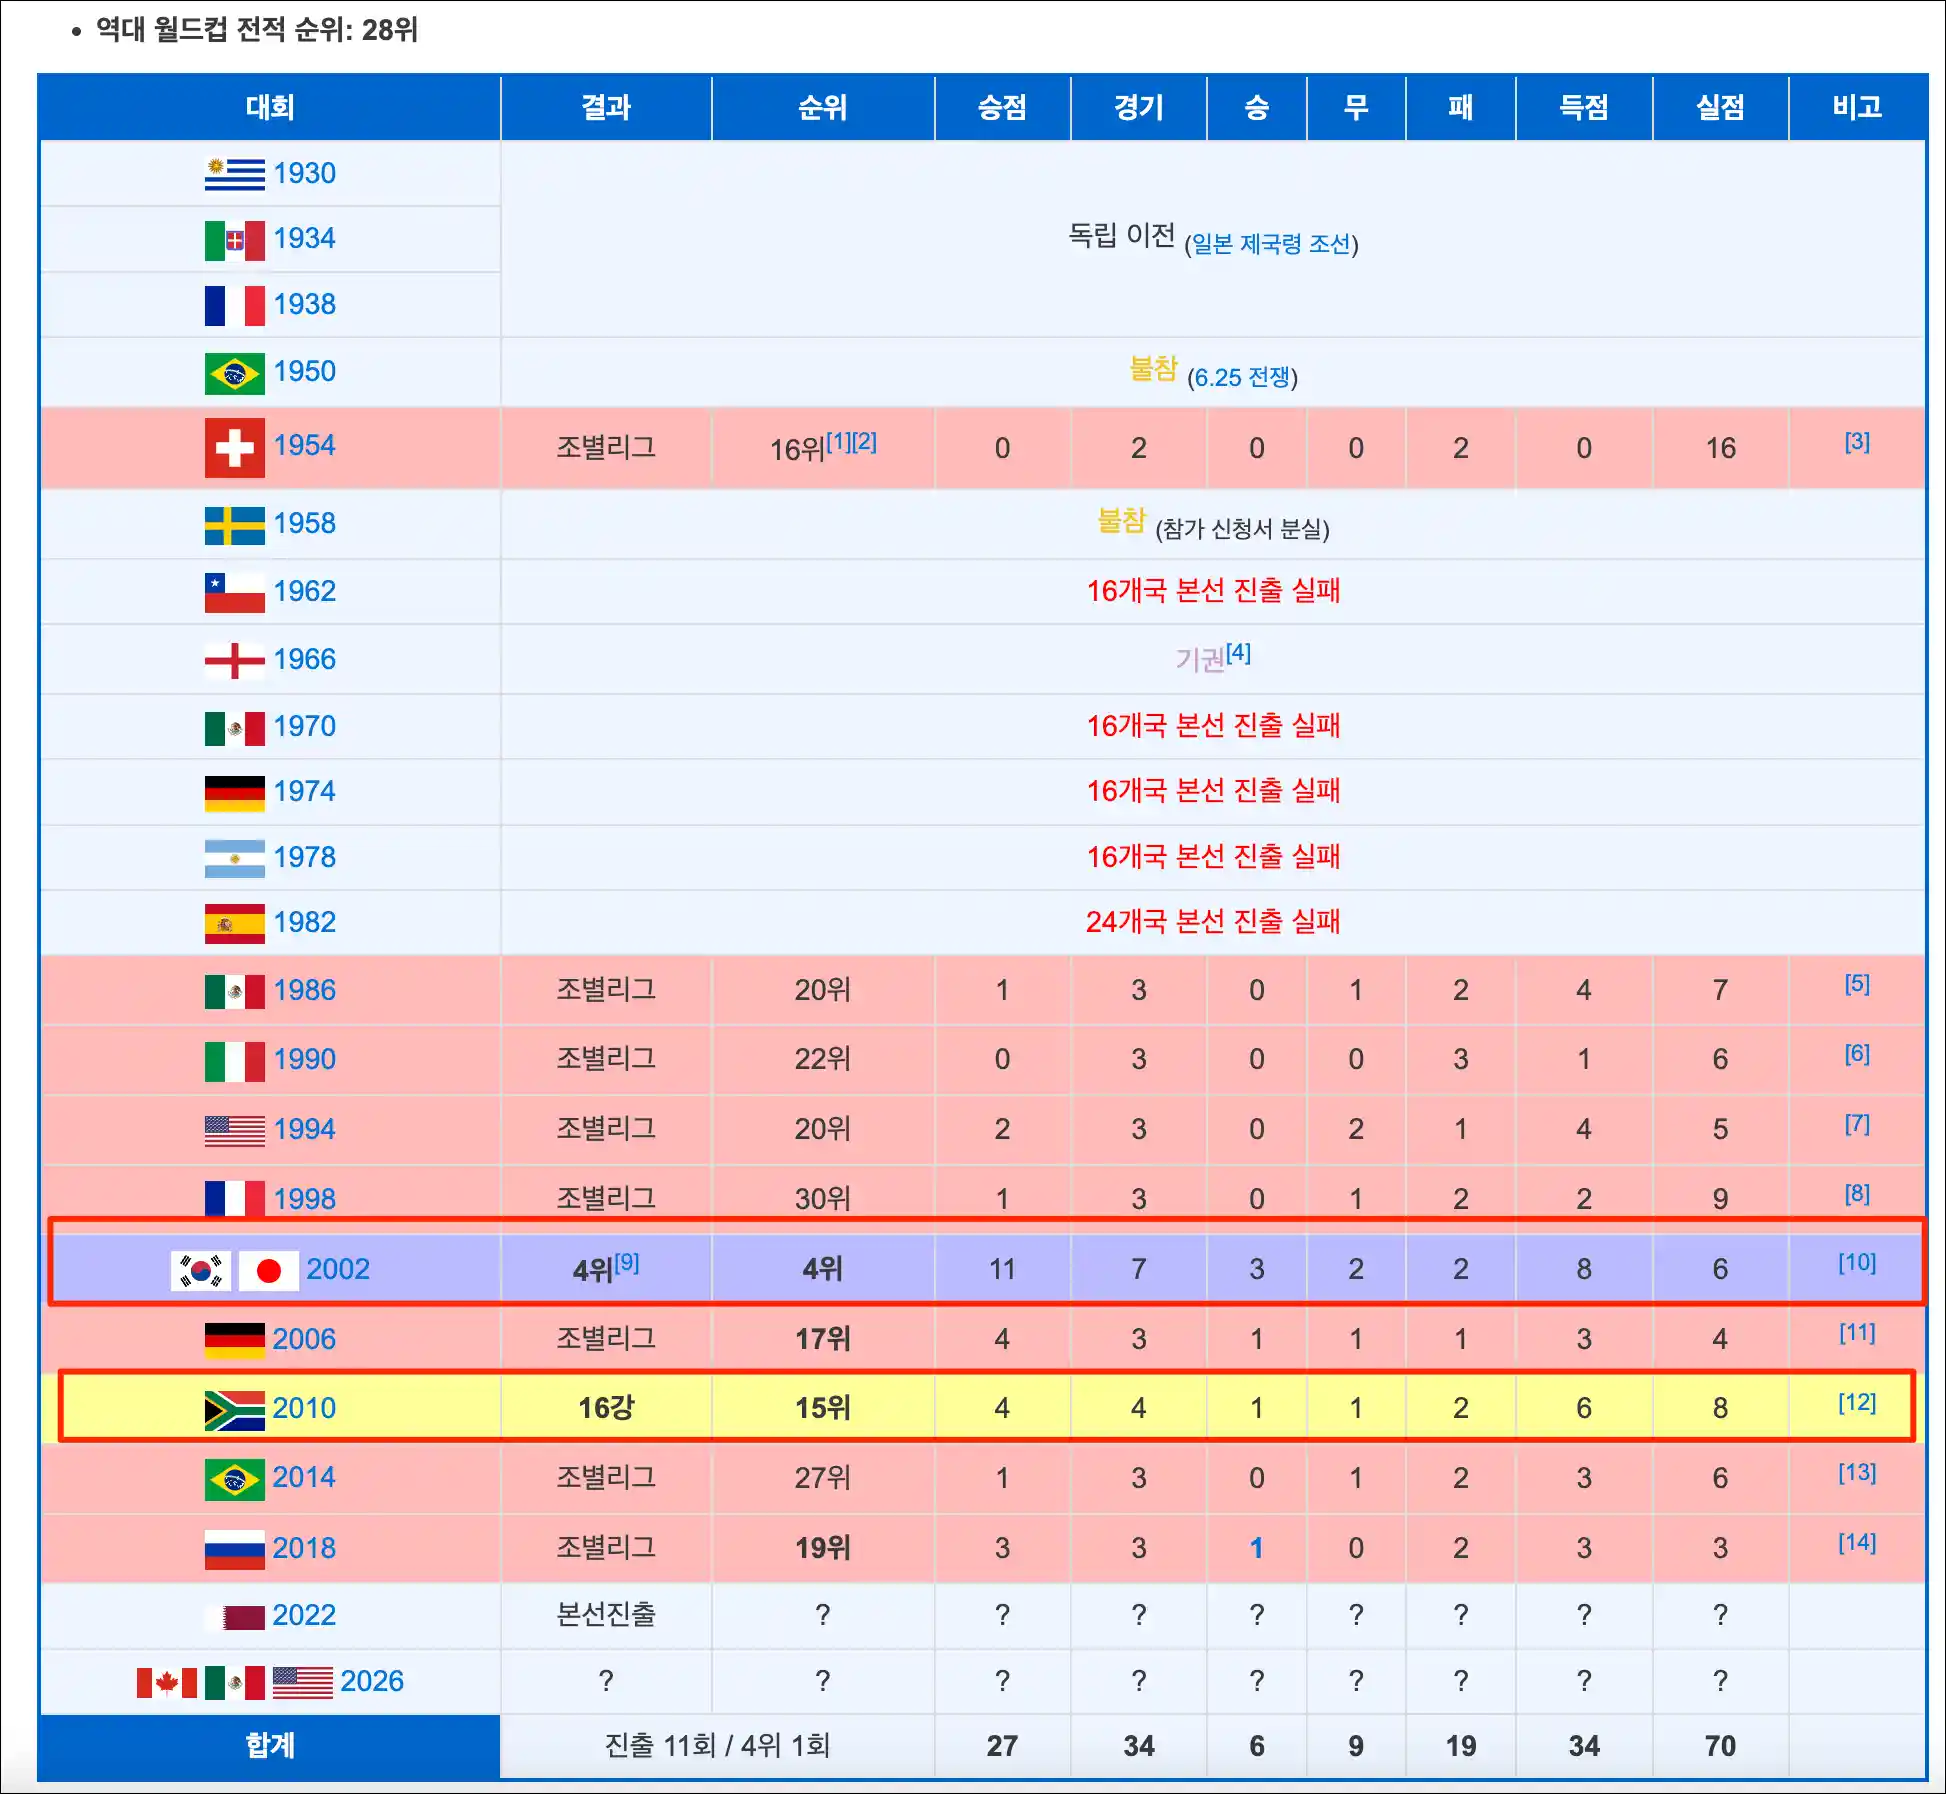This screenshot has height=1794, width=1946.
Task: Click the Canada flag in 2026 row
Action: click(166, 1683)
